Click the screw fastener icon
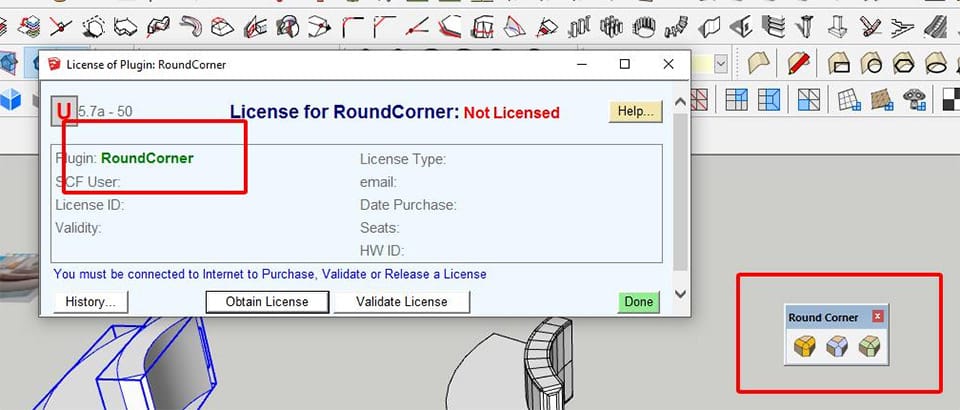The width and height of the screenshot is (960, 410). (x=804, y=27)
